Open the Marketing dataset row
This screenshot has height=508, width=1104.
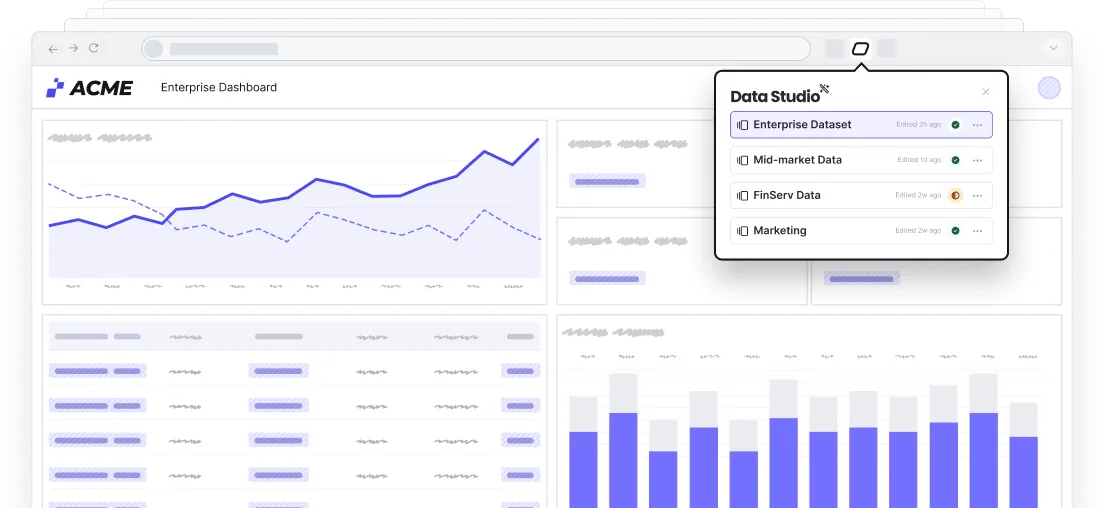pos(861,230)
